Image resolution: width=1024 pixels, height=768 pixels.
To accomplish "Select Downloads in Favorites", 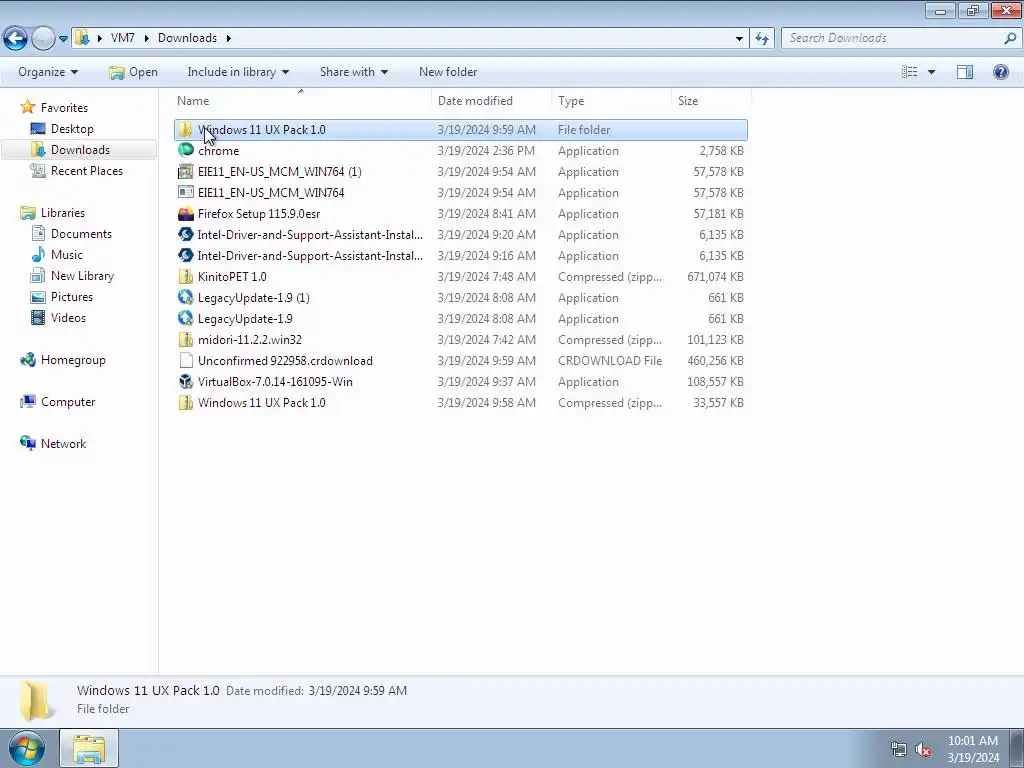I will [80, 150].
